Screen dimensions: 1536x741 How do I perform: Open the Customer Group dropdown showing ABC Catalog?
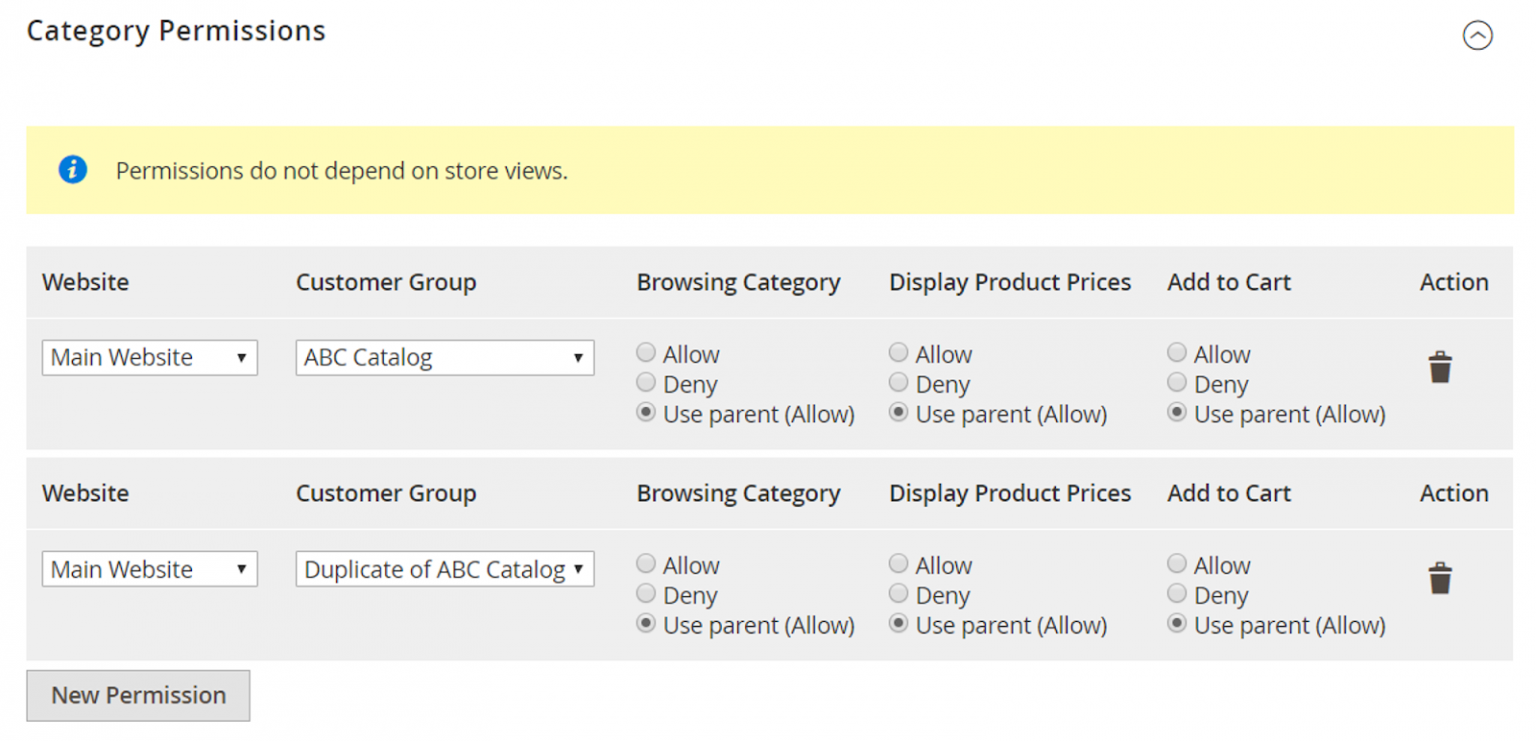tap(444, 357)
